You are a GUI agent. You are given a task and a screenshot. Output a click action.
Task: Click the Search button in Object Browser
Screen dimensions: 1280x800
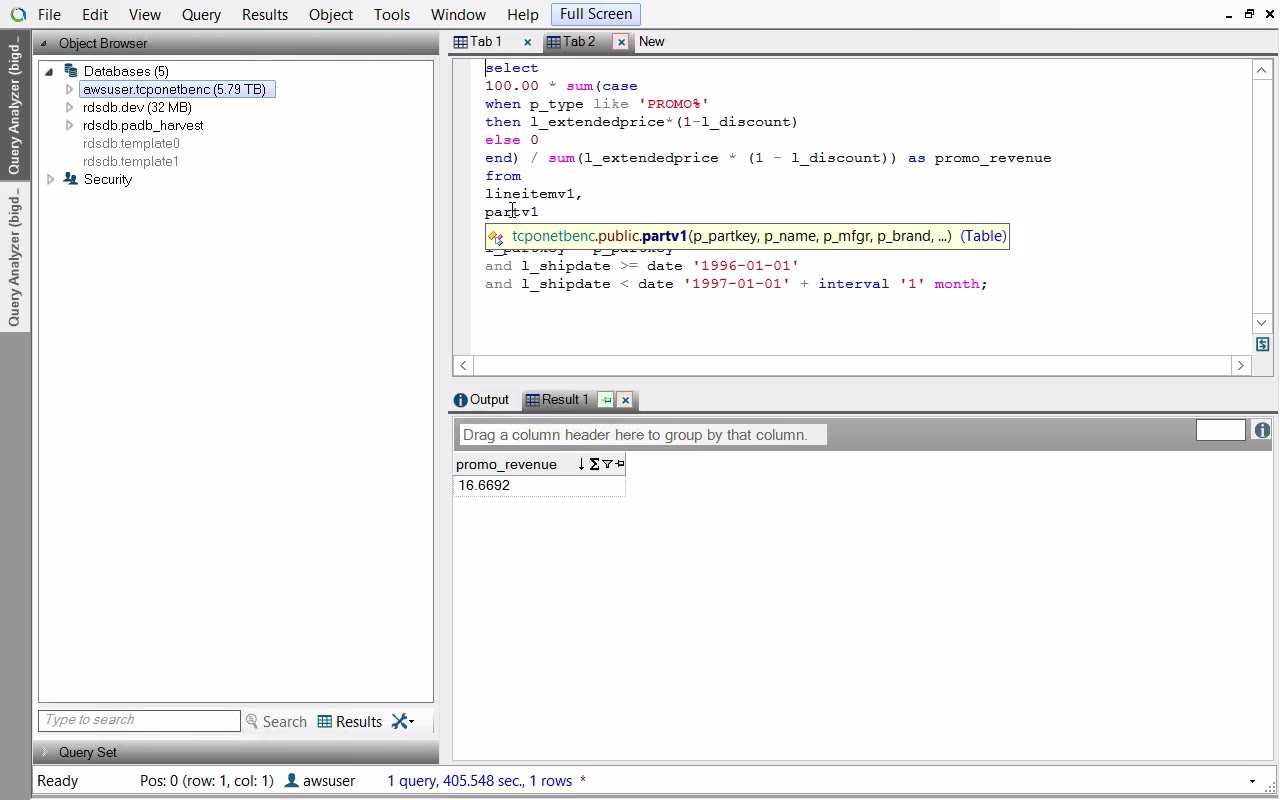(x=276, y=722)
